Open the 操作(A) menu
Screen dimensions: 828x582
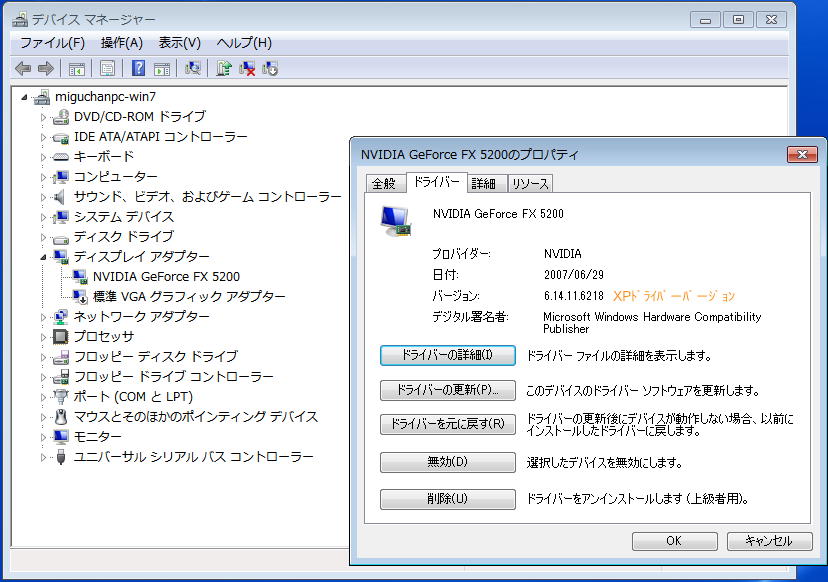122,43
